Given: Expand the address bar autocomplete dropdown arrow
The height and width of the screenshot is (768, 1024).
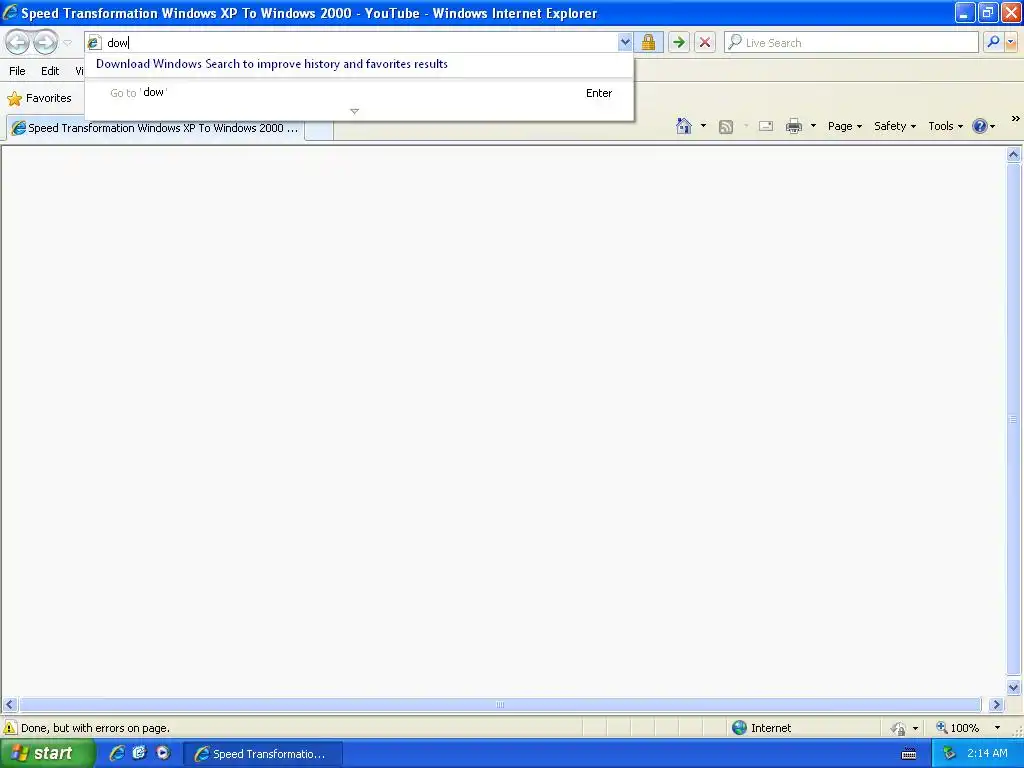Looking at the screenshot, I should pos(625,42).
